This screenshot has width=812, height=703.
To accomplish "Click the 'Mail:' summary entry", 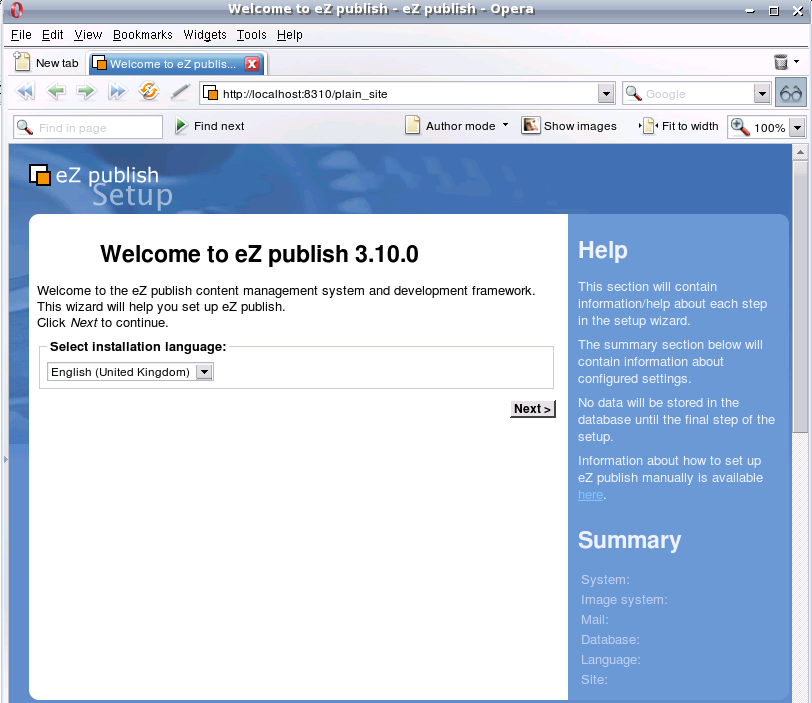I will click(594, 620).
